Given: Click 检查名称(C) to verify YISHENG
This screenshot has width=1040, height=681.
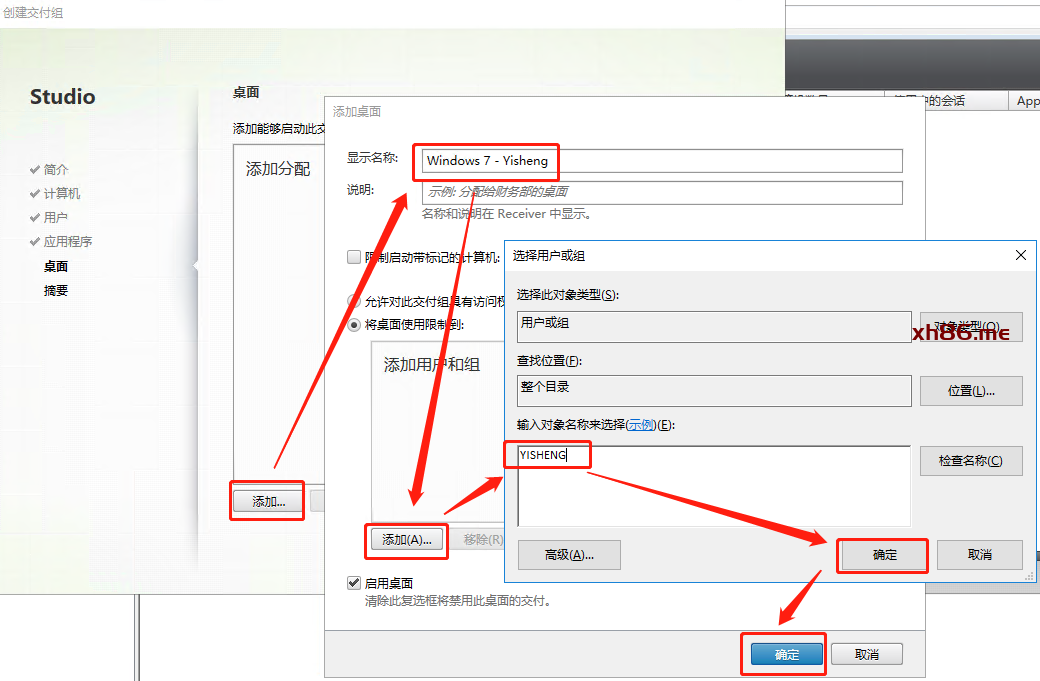Looking at the screenshot, I should 970,461.
